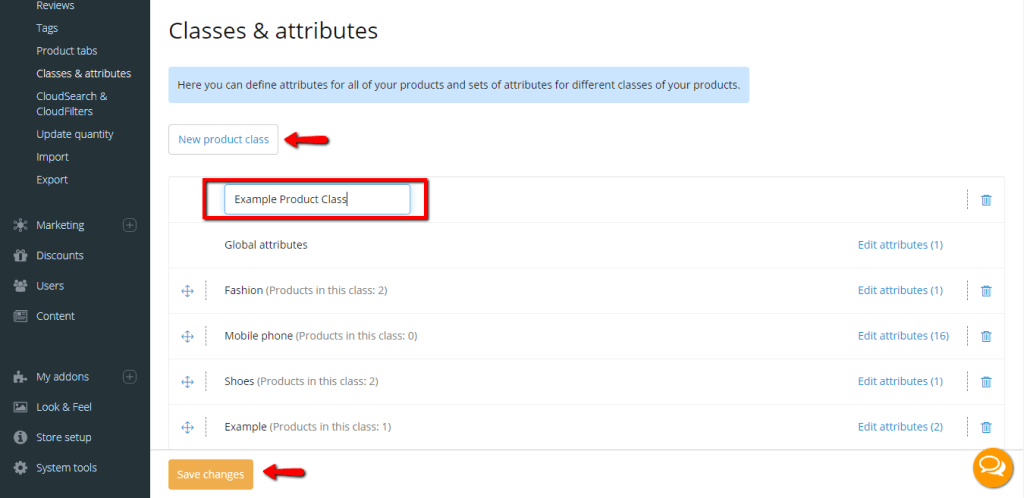The height and width of the screenshot is (498, 1024).
Task: Open CloudSearch & CloudFilters page
Action: 72,104
